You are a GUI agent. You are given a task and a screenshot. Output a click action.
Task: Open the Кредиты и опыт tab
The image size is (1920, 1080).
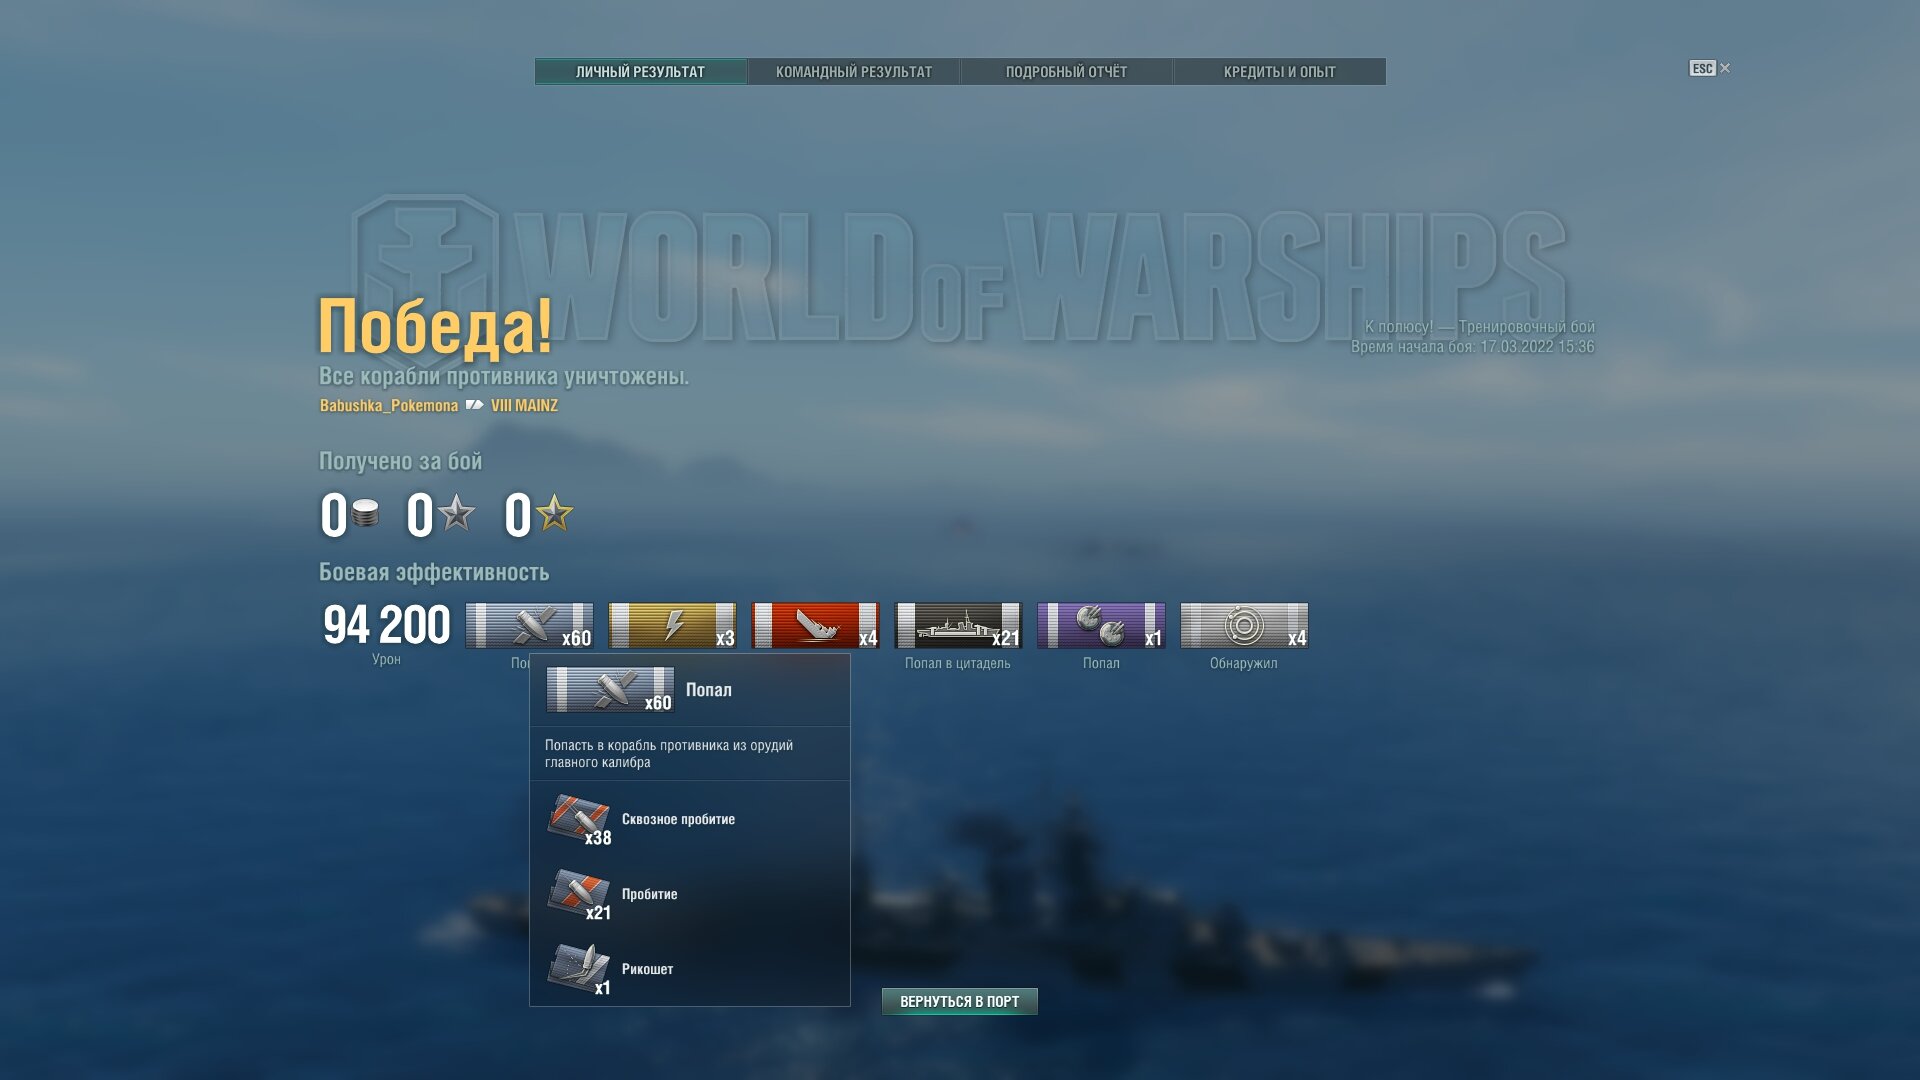coord(1279,72)
